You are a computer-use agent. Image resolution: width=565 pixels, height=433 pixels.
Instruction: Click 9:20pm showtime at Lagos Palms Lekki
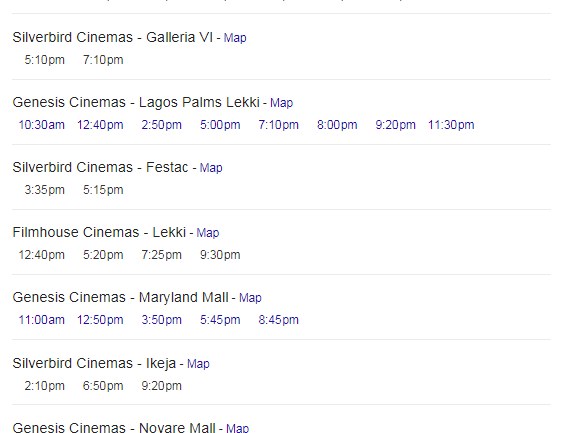coord(395,125)
